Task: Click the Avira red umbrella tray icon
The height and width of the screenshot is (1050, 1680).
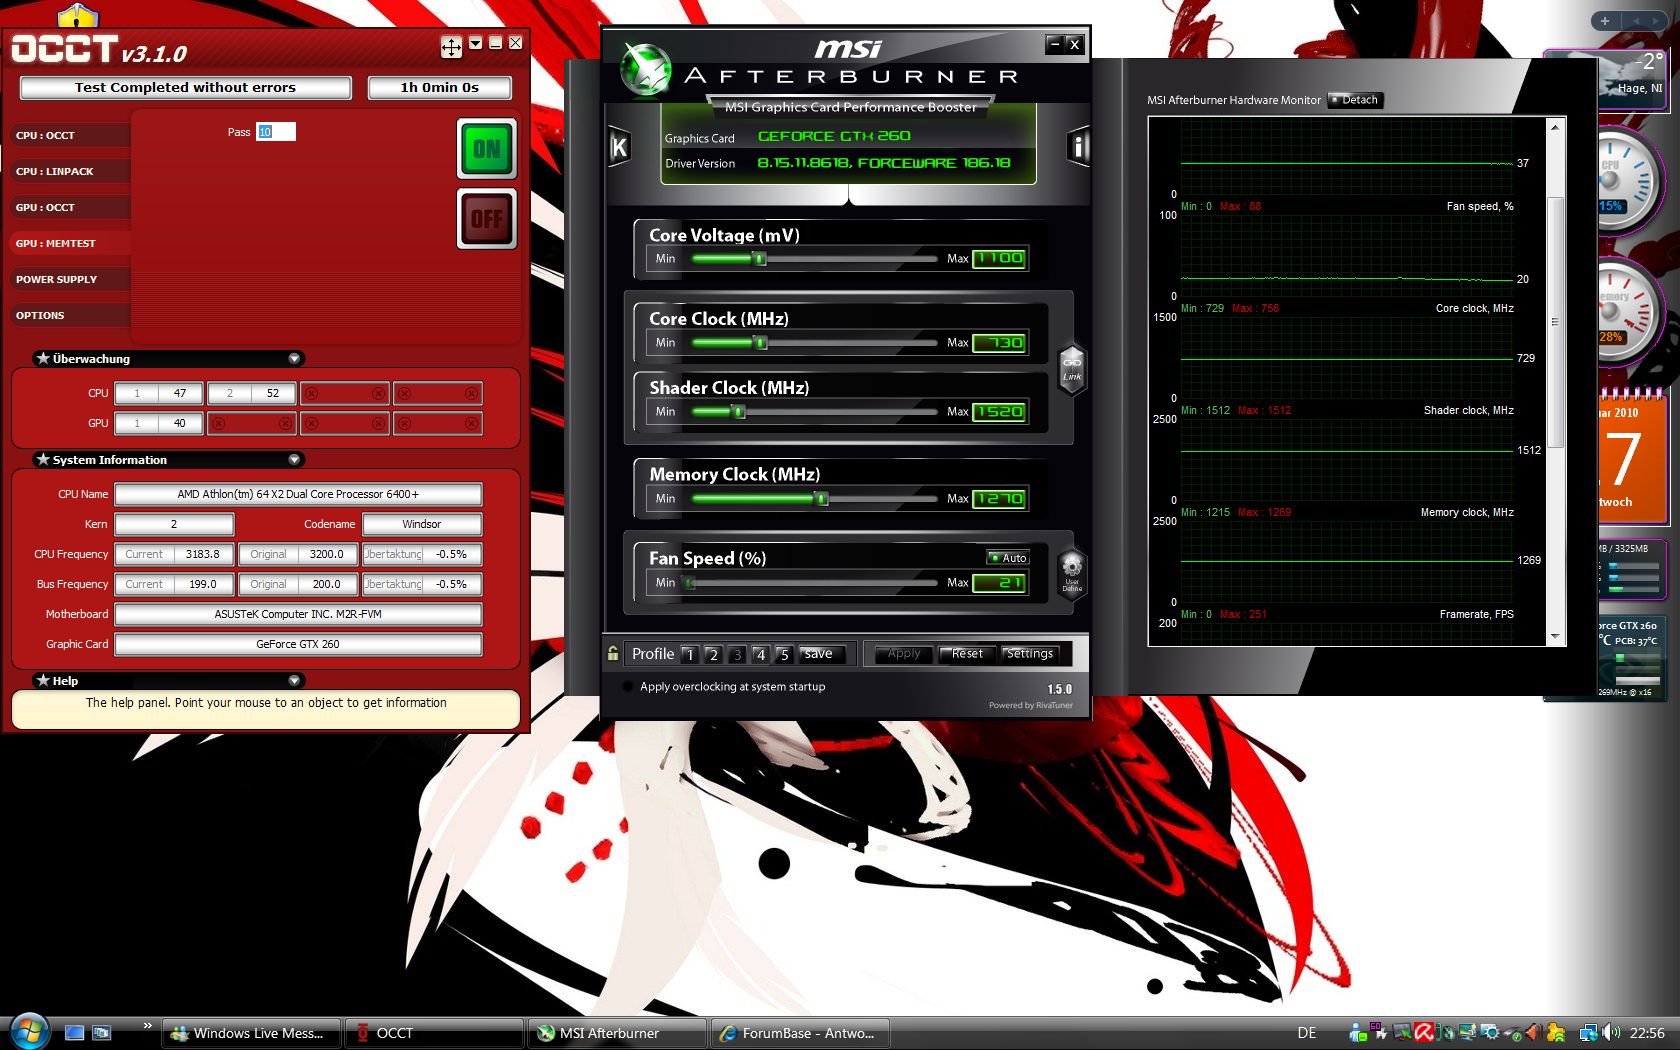Action: point(1423,1033)
